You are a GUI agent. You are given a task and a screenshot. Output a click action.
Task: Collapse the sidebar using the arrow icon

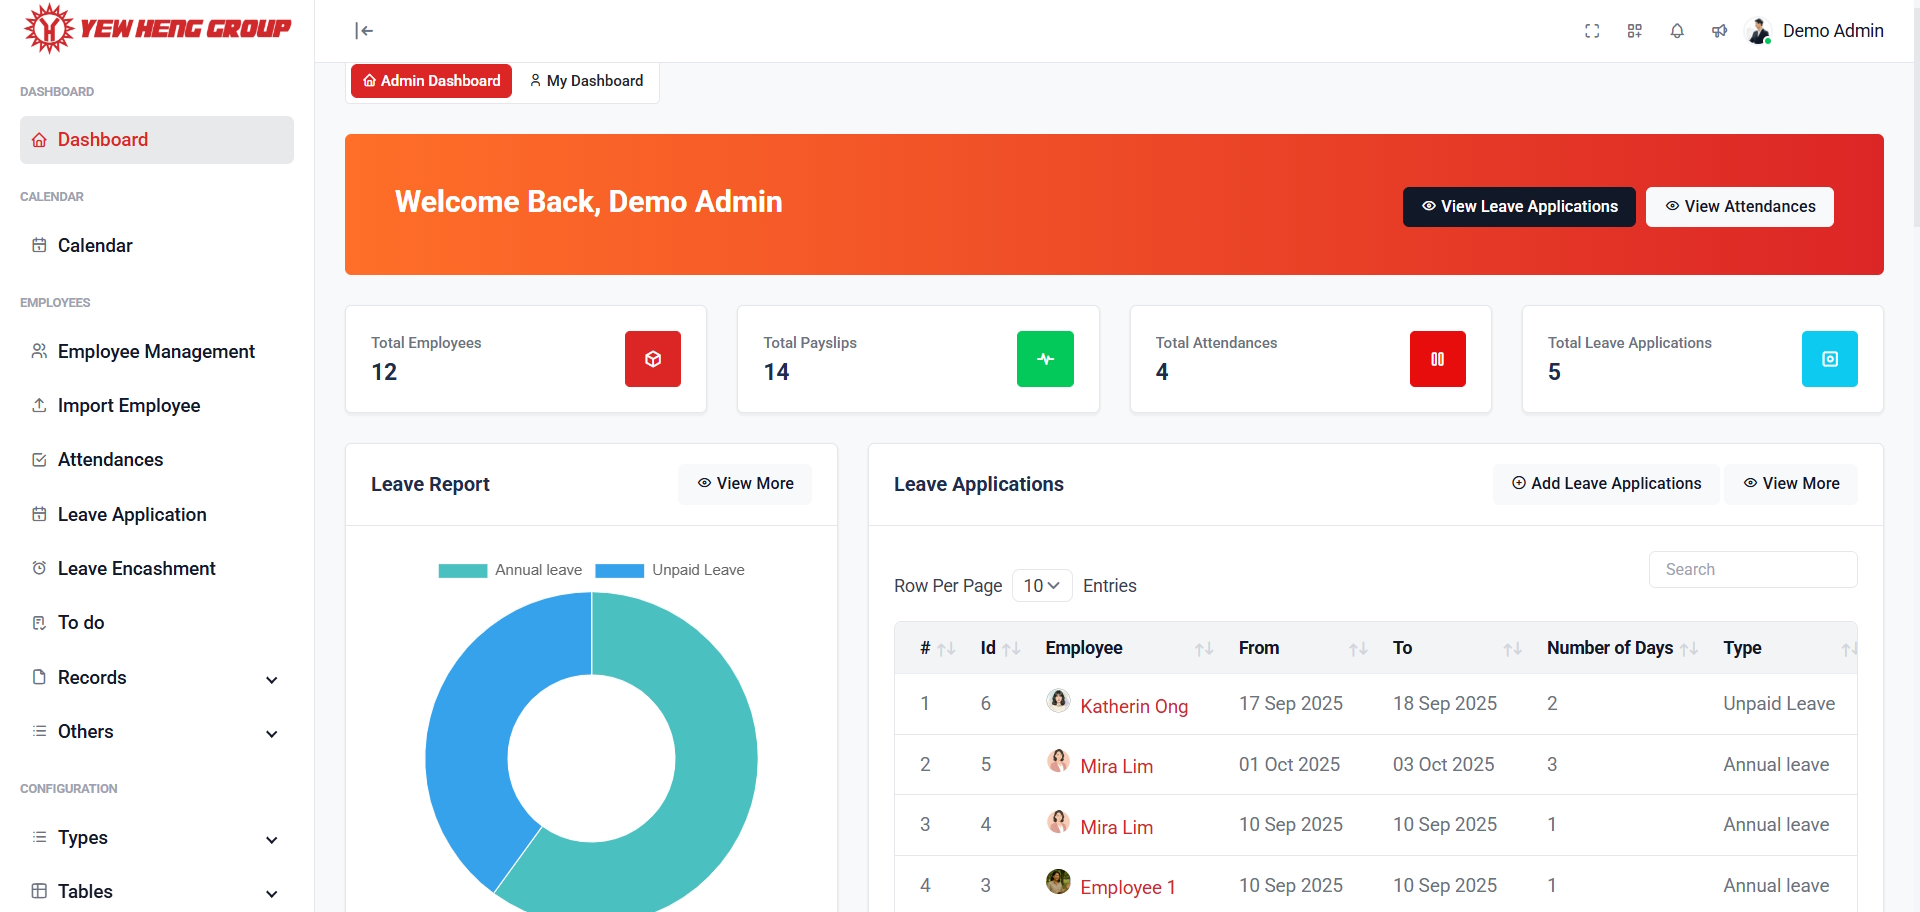click(364, 31)
